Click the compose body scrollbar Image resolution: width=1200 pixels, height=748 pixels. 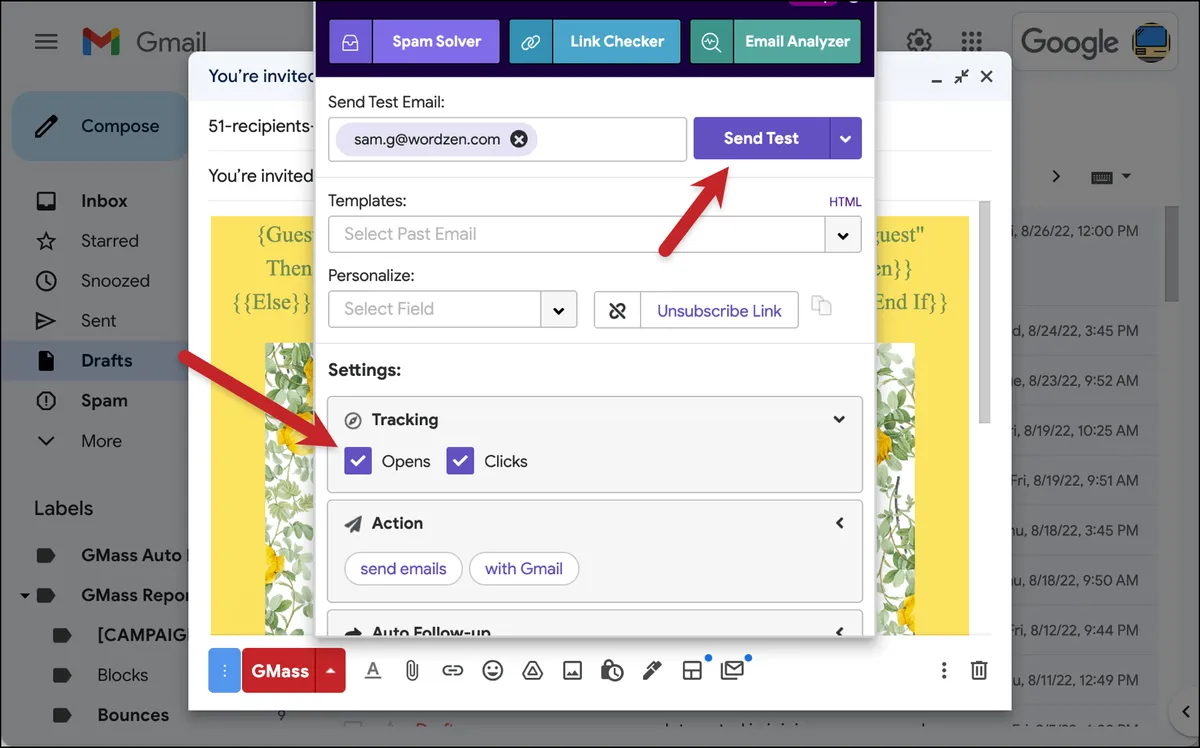[x=984, y=311]
